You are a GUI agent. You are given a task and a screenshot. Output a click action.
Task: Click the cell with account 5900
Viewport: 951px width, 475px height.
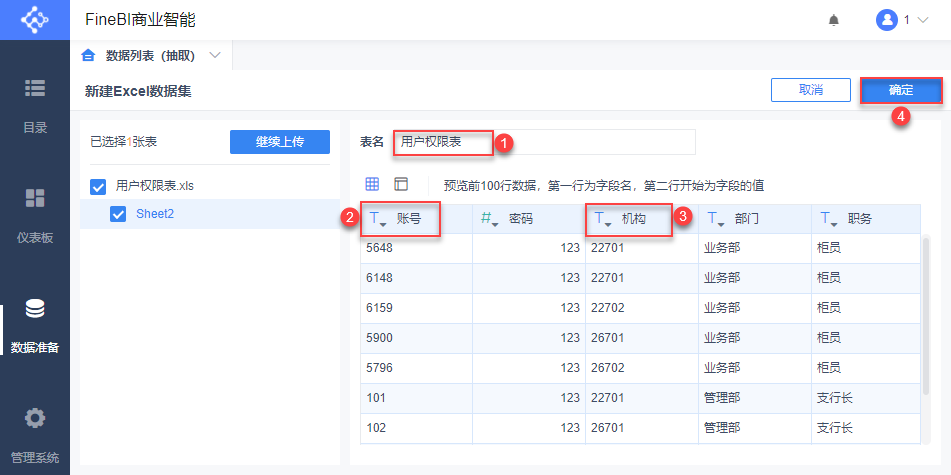(x=416, y=338)
